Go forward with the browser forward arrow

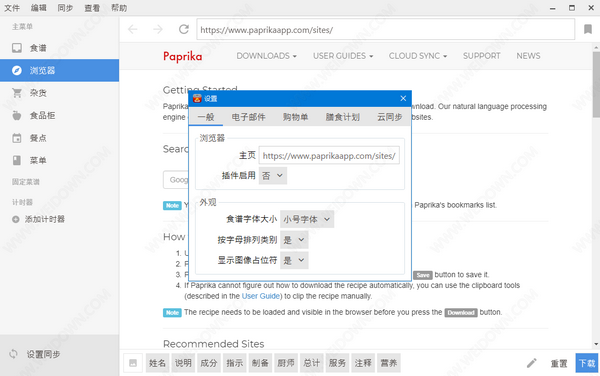coord(158,29)
